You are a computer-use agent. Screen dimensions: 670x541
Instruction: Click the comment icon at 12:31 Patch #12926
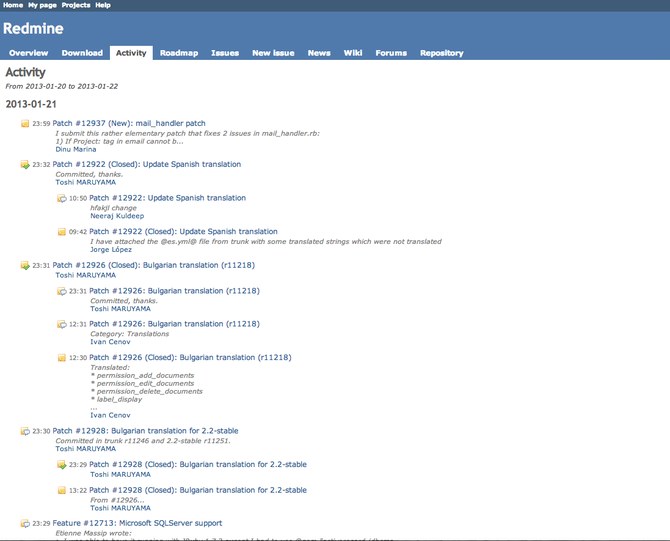tap(62, 324)
